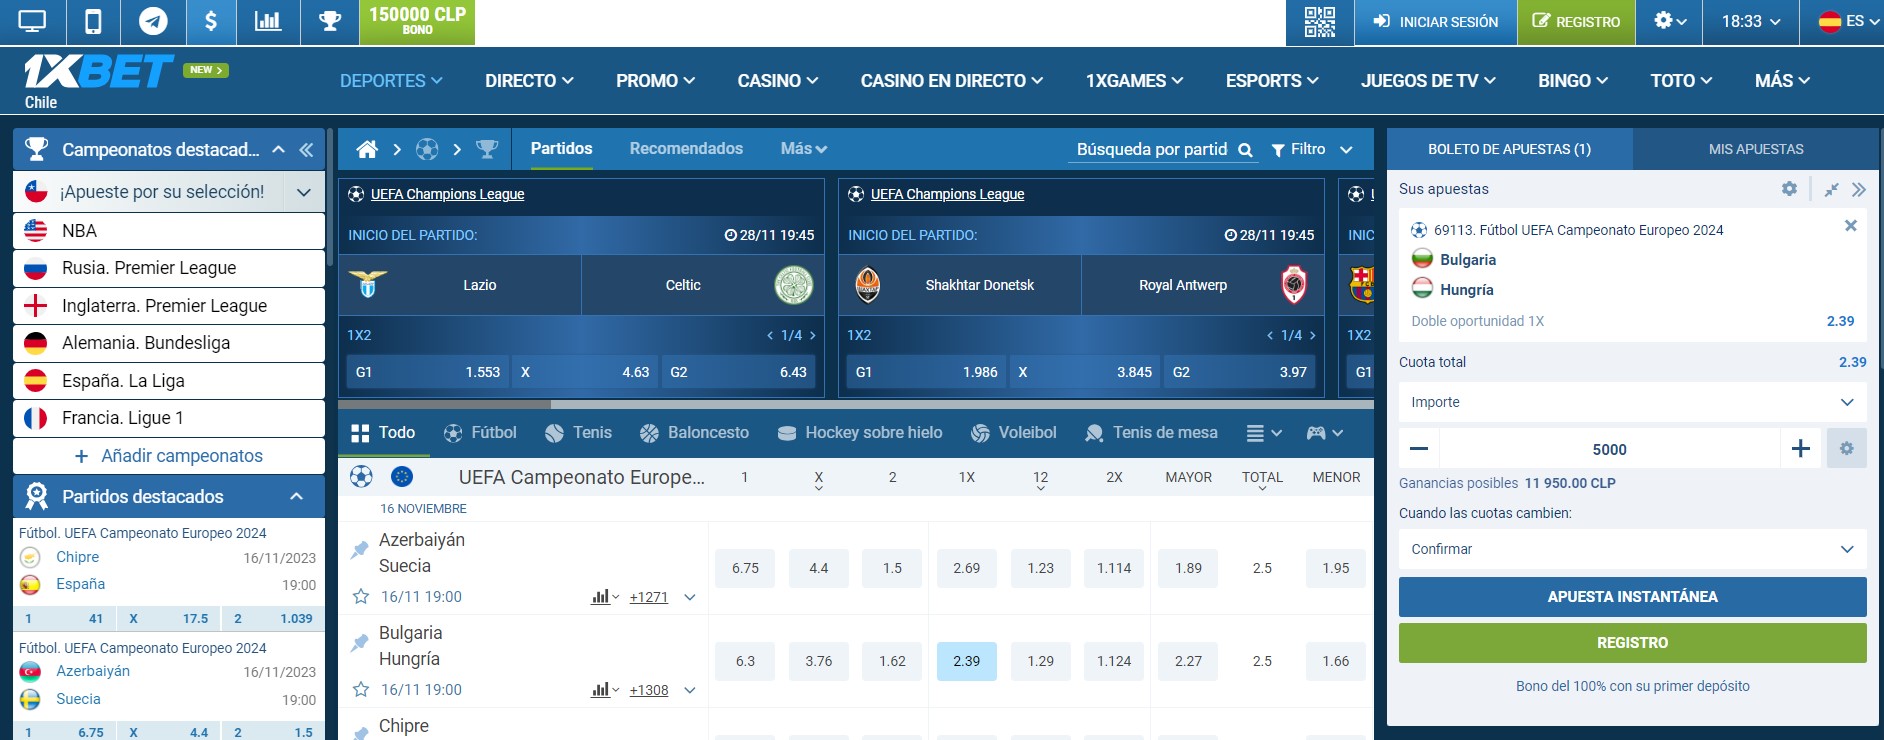The image size is (1884, 740).
Task: Switch to the Recomendados tab
Action: pos(686,149)
